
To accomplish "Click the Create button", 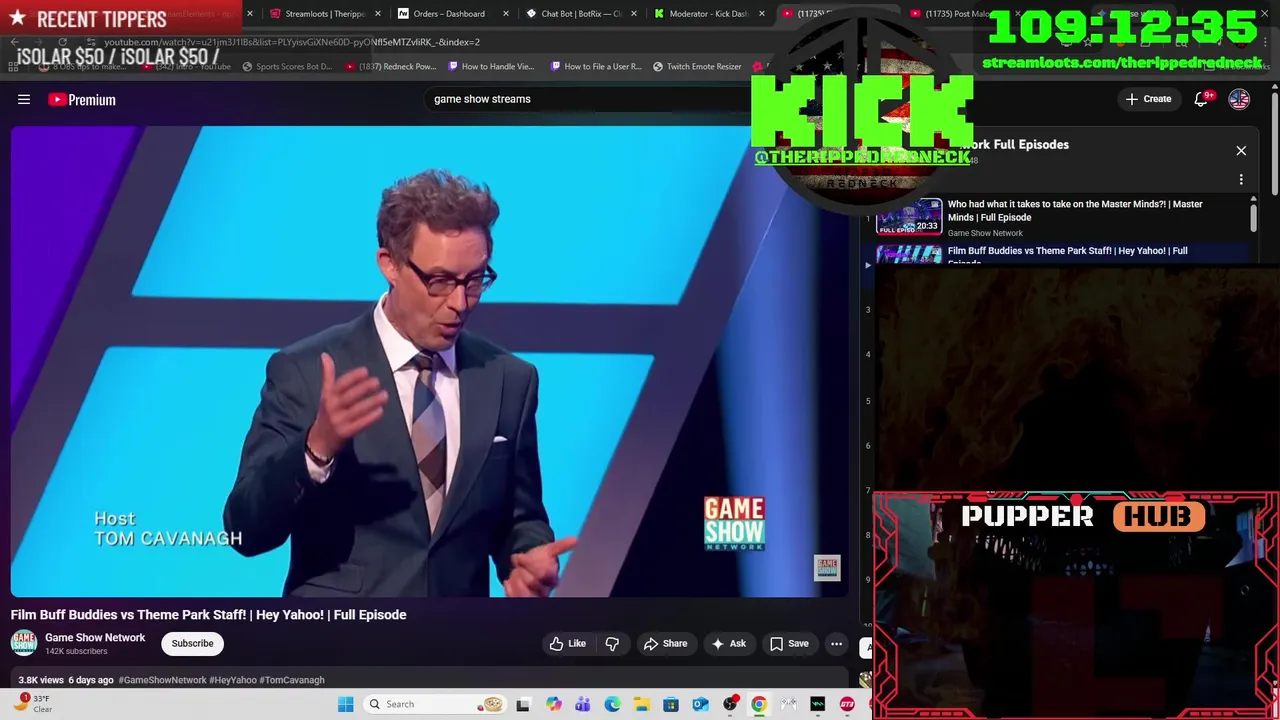I will coord(1148,99).
